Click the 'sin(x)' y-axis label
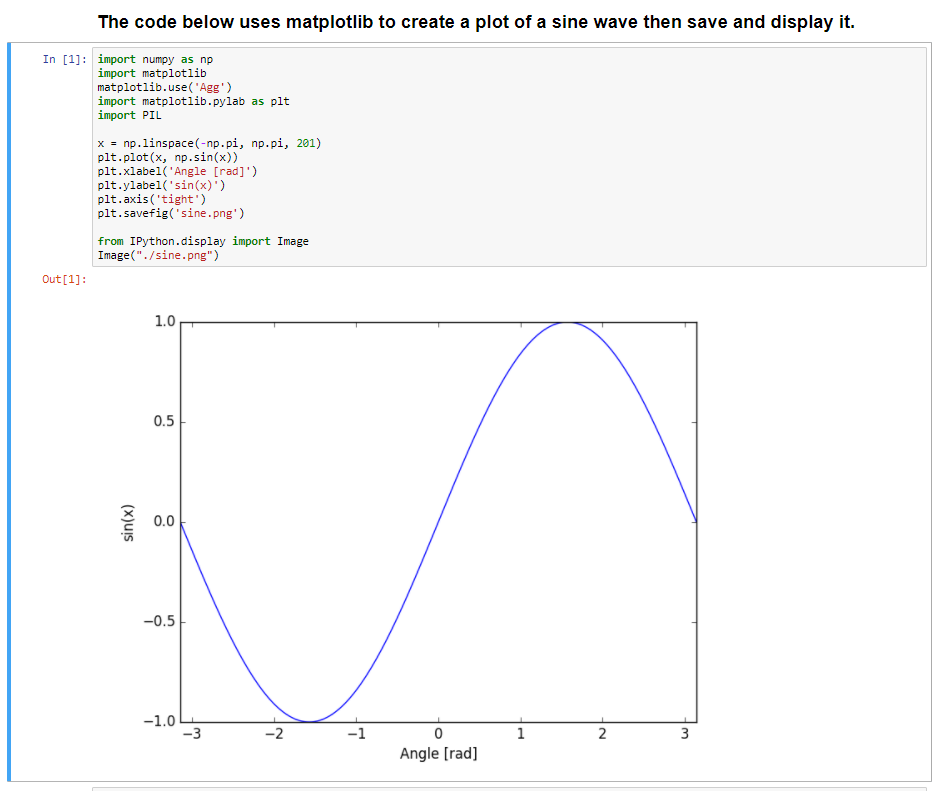 click(127, 522)
